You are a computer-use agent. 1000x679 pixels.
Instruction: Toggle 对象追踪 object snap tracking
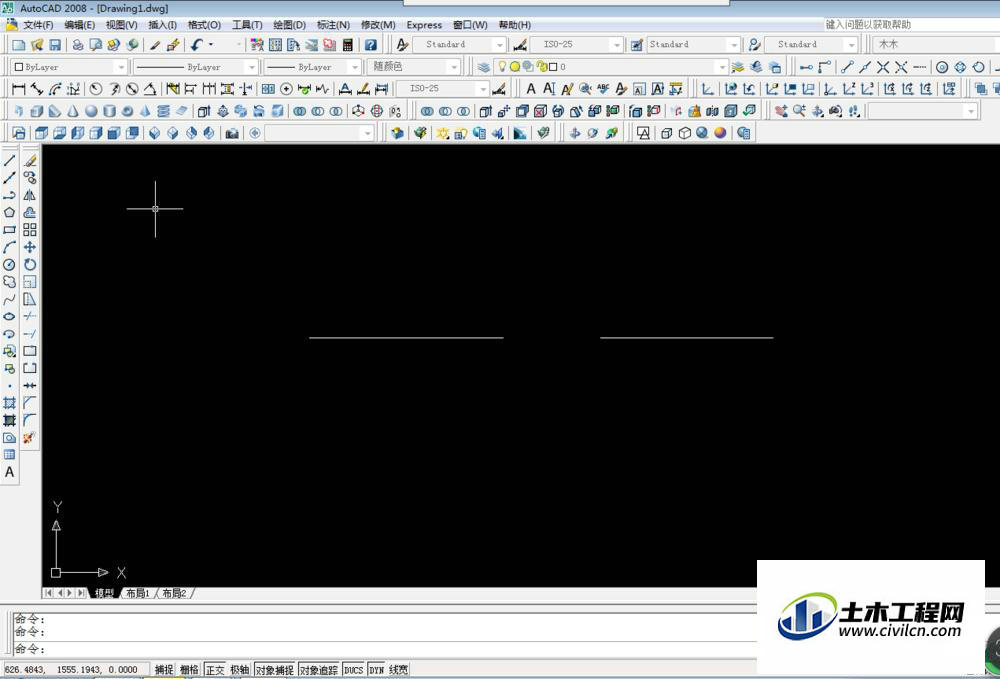click(x=319, y=669)
